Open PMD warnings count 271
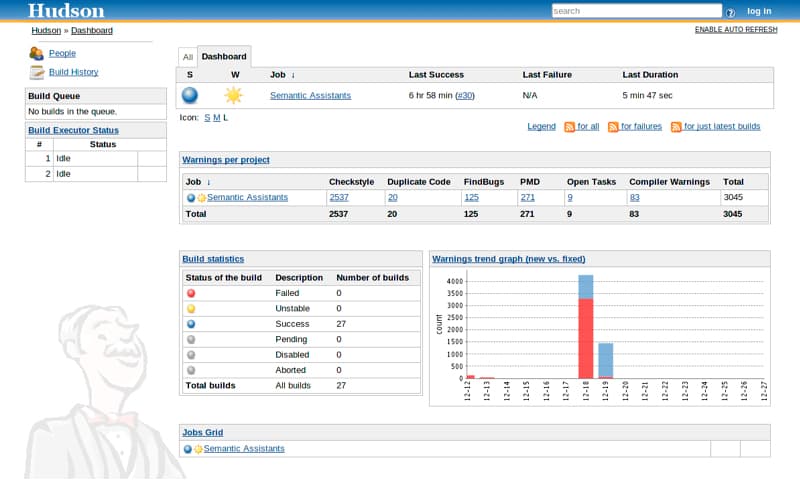This screenshot has width=800, height=480. coord(528,197)
